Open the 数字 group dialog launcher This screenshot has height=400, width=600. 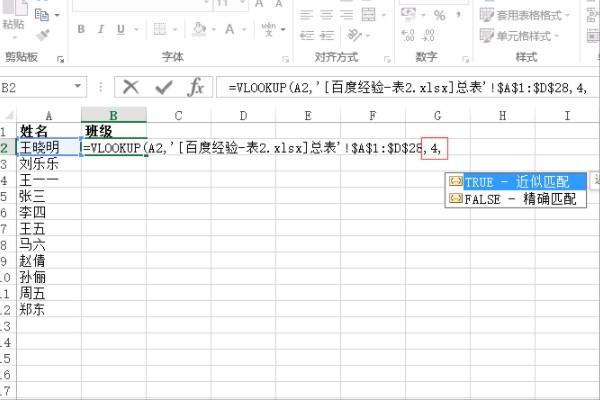465,59
